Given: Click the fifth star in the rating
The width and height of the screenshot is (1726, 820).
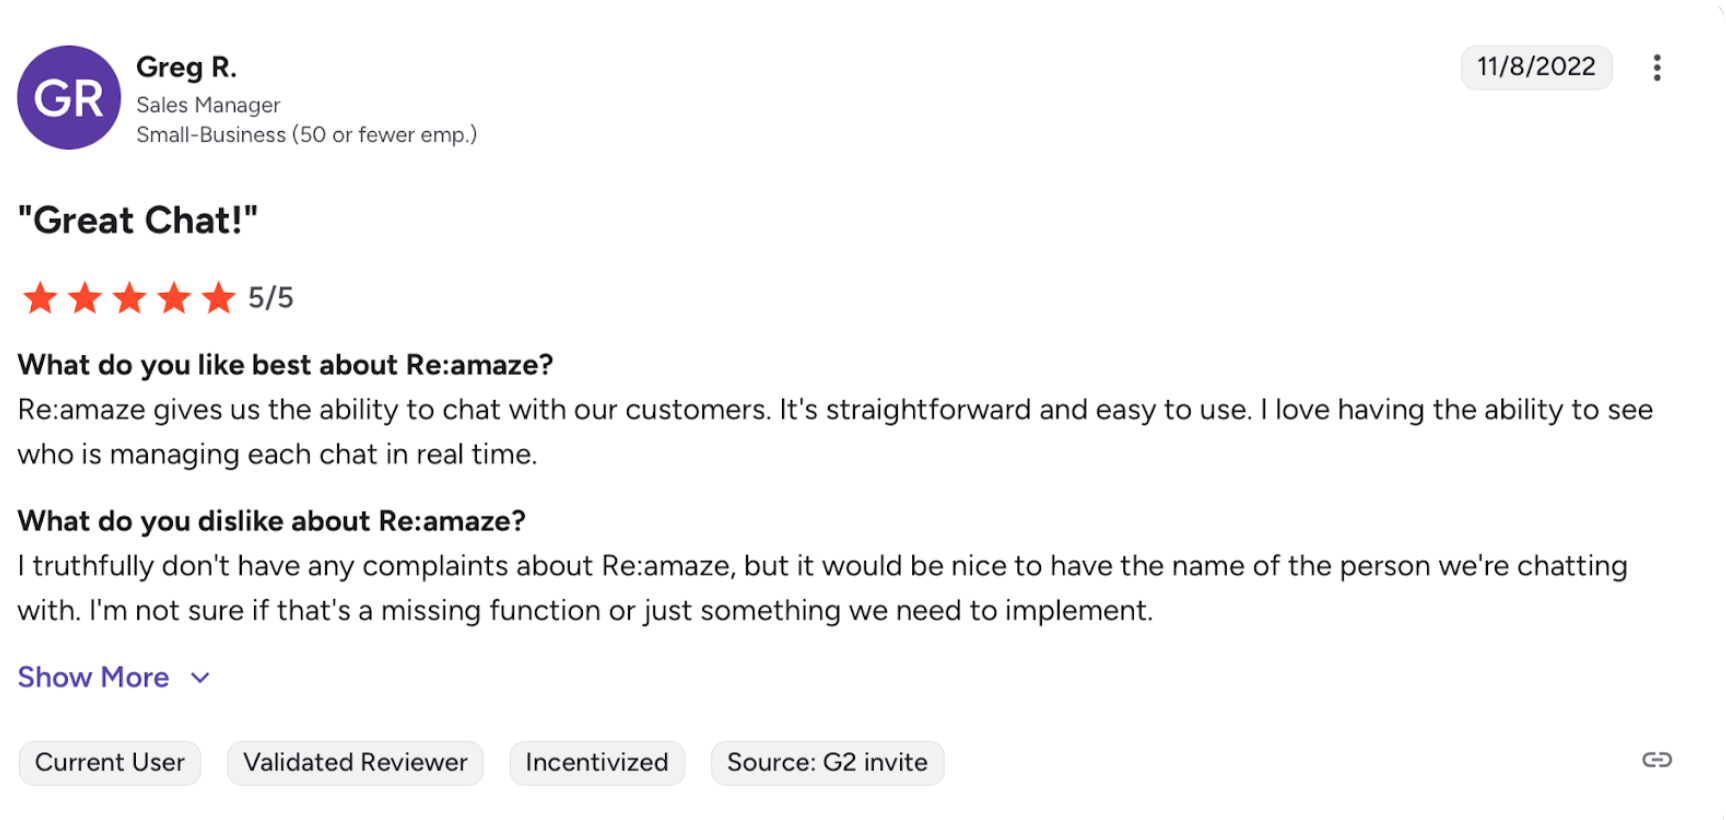Looking at the screenshot, I should (x=218, y=297).
